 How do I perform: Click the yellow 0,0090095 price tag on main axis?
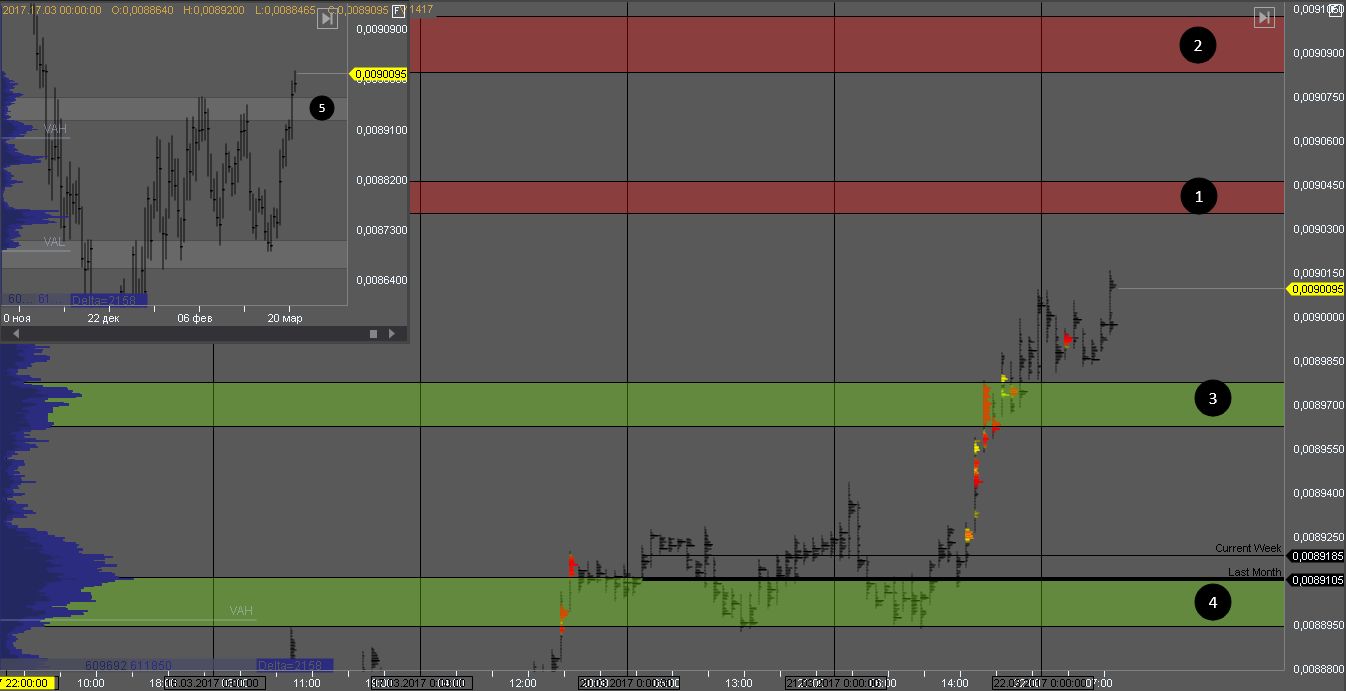point(1316,289)
